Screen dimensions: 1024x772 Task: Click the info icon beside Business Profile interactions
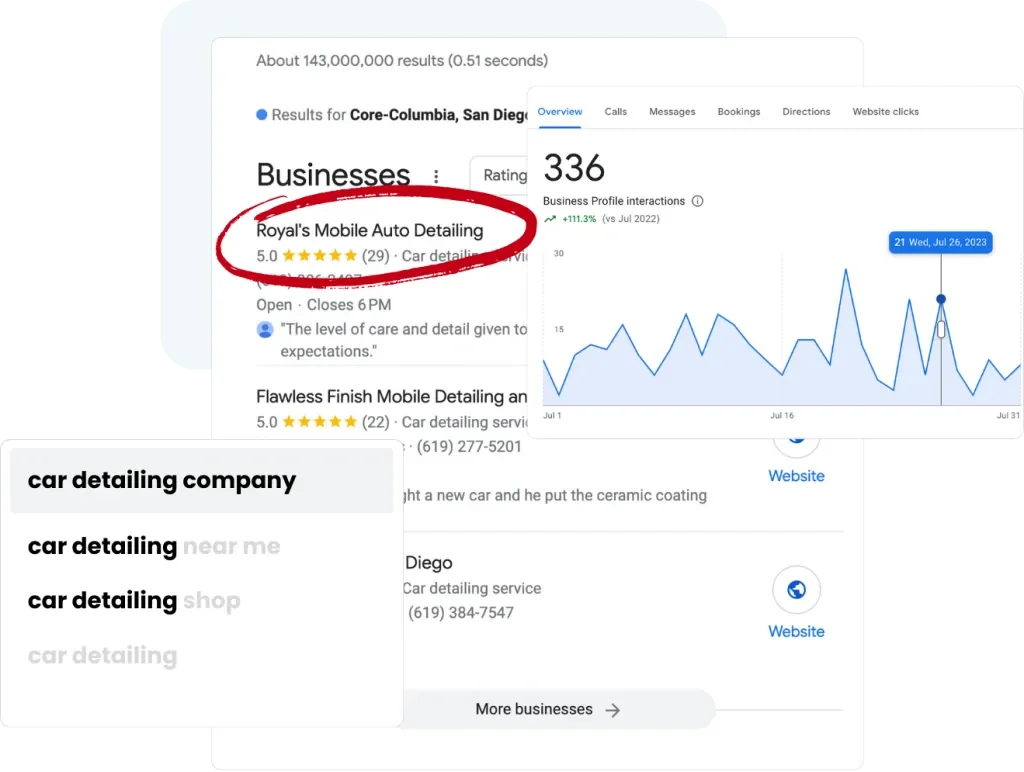[697, 201]
